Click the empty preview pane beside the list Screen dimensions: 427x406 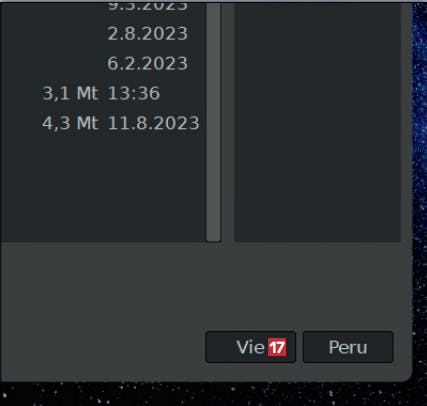tap(318, 122)
